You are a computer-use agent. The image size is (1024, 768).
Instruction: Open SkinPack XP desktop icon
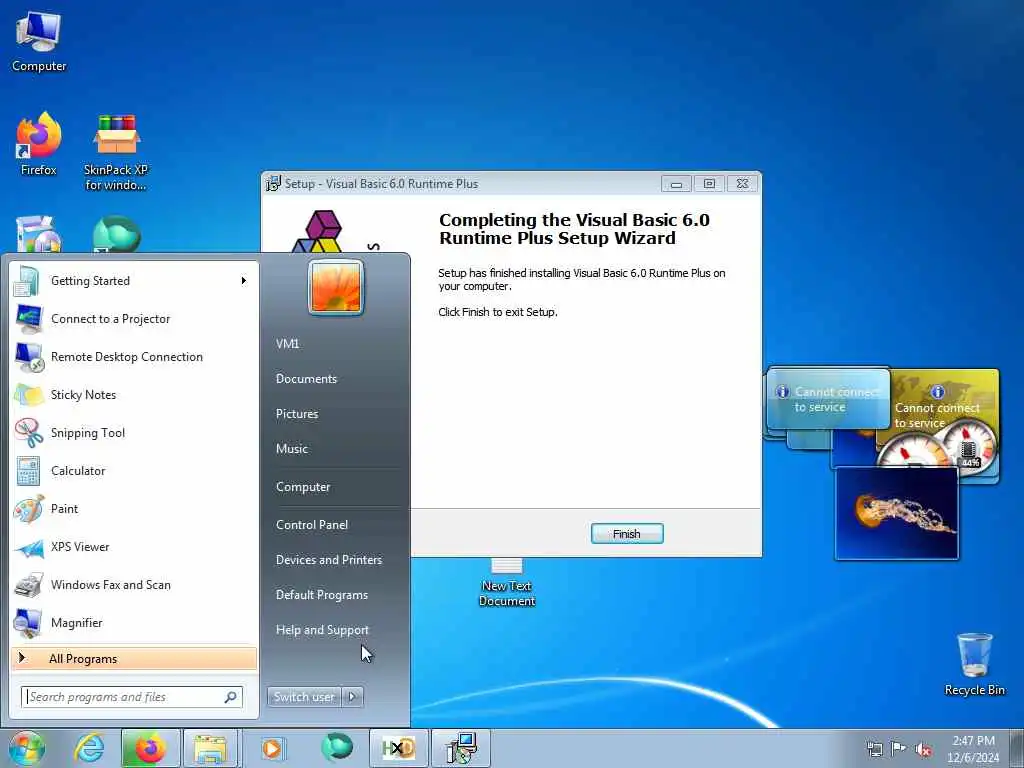tap(116, 152)
